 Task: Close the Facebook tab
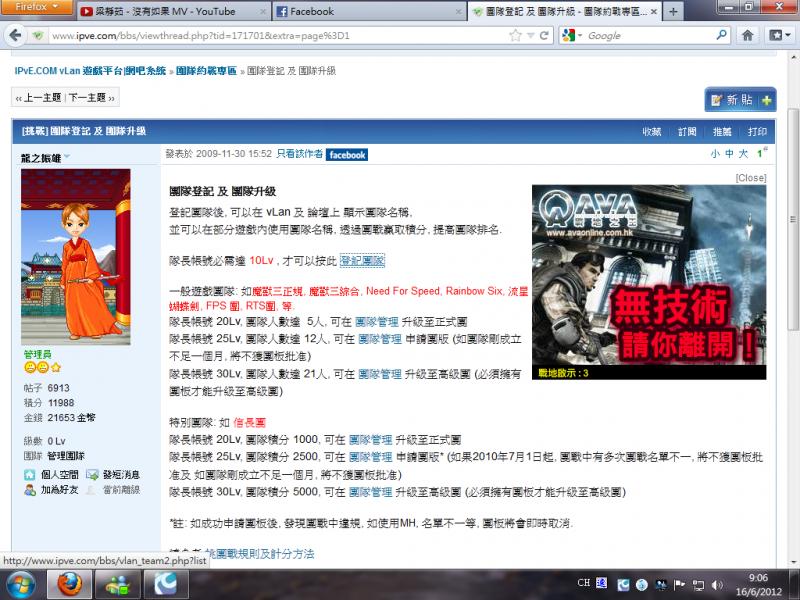(458, 11)
